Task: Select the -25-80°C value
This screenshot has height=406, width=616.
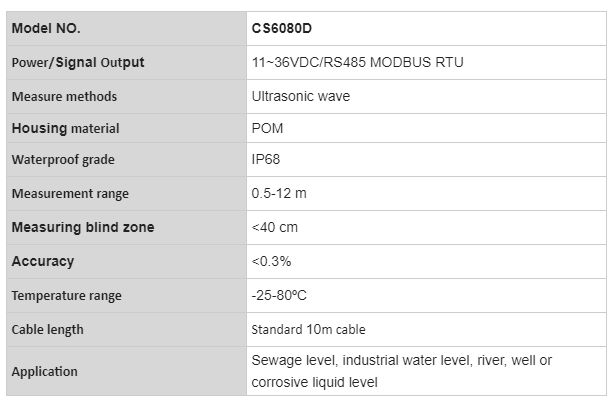Action: click(279, 295)
